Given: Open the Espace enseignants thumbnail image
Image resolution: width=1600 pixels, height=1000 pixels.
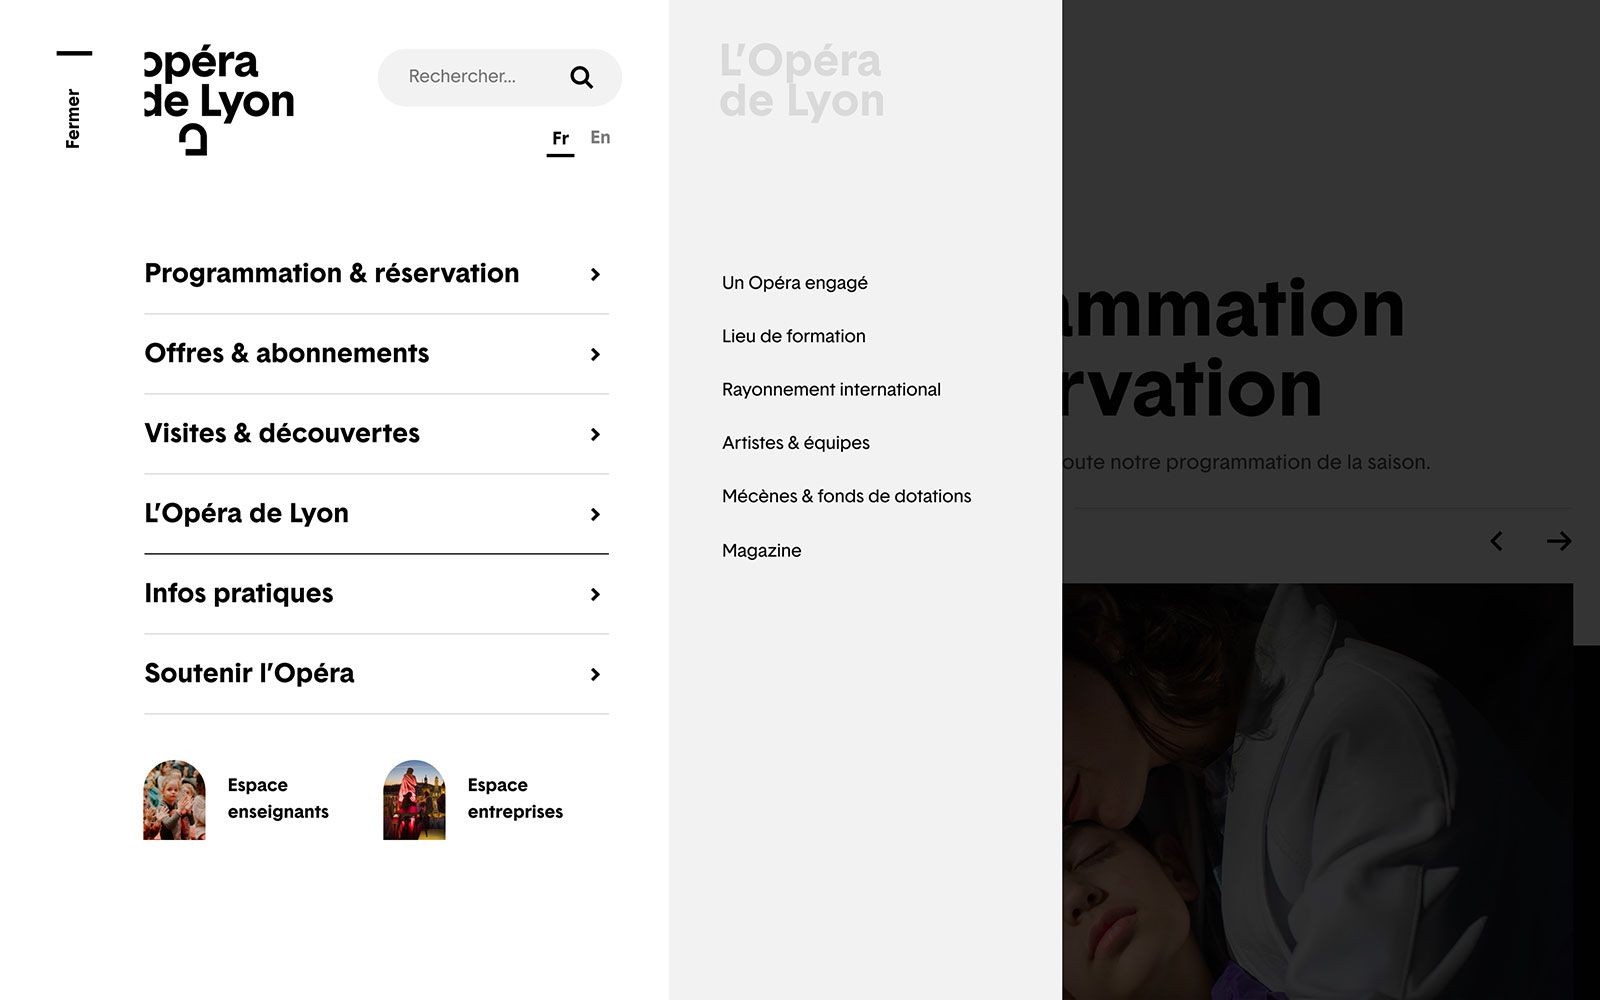Looking at the screenshot, I should [174, 798].
